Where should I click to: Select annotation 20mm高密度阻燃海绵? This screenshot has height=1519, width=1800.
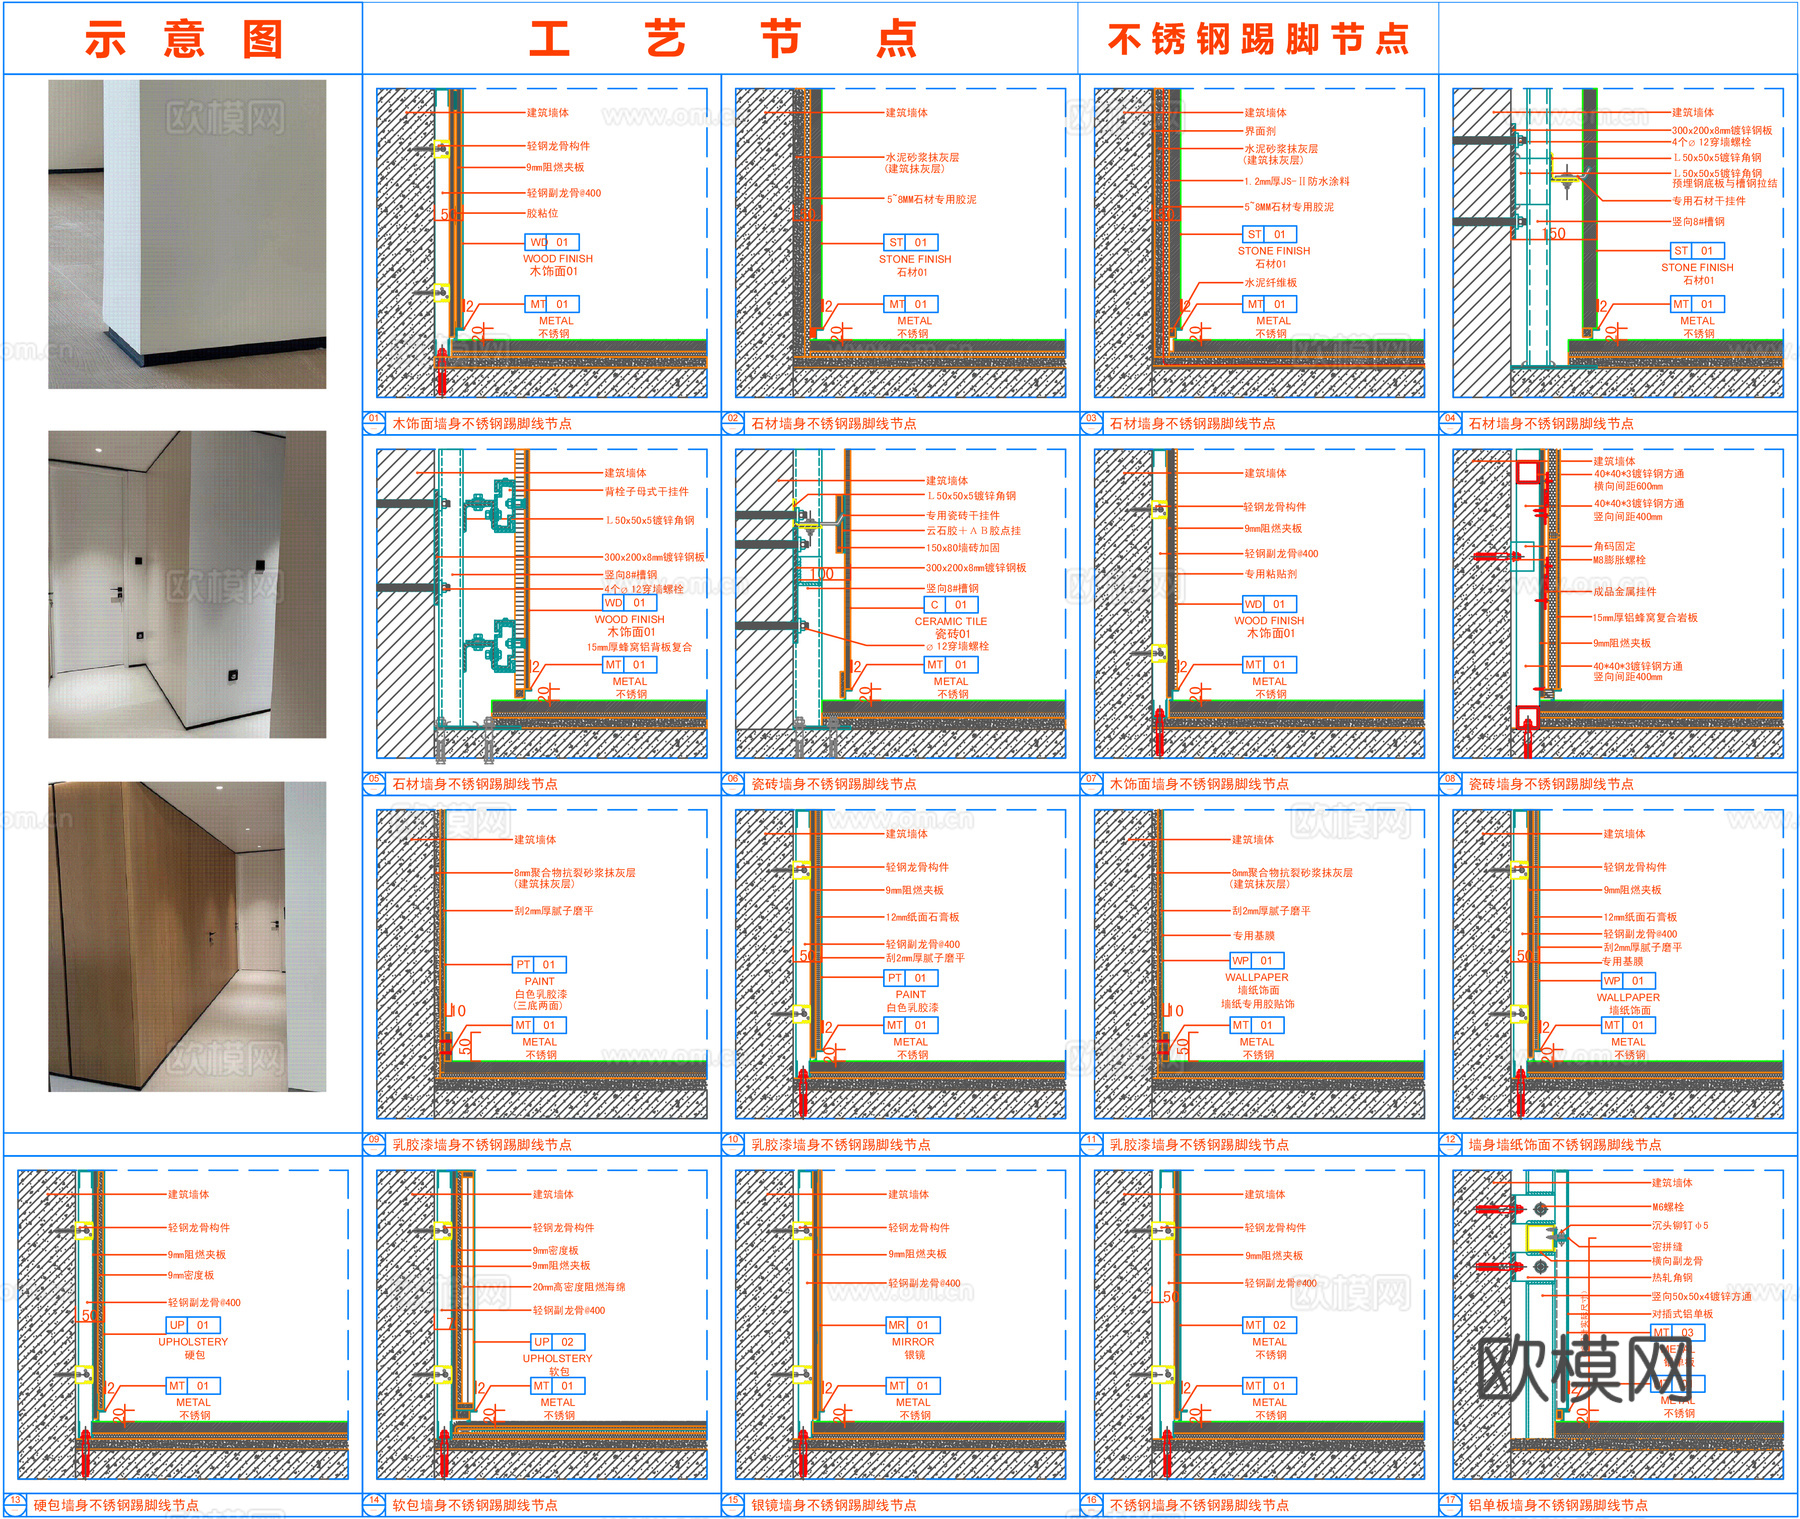tap(579, 1287)
